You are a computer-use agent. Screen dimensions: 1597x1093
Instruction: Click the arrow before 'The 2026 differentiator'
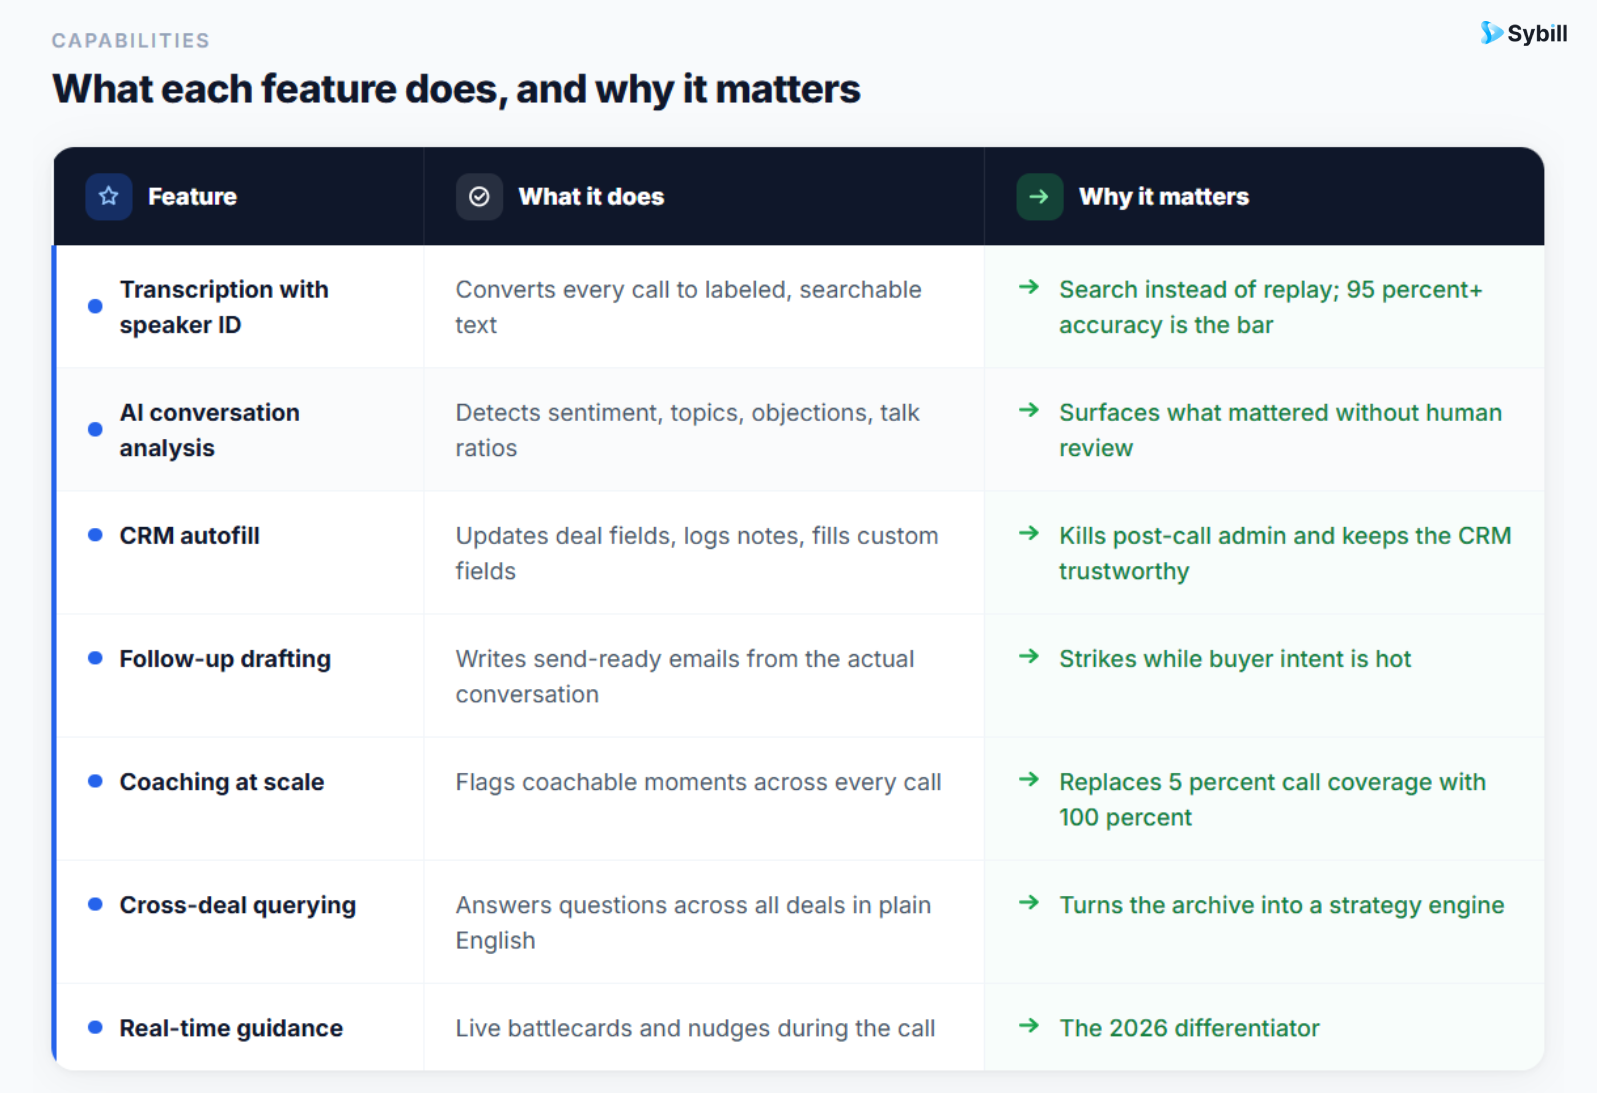[1029, 1026]
